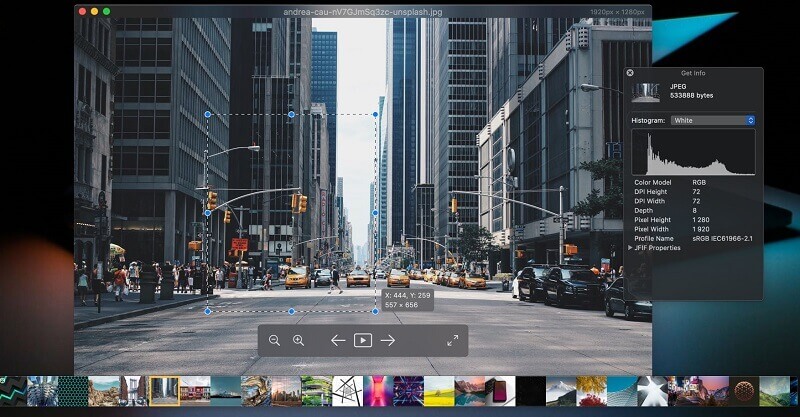
Task: Click the green zoom window button
Action: coord(107,11)
